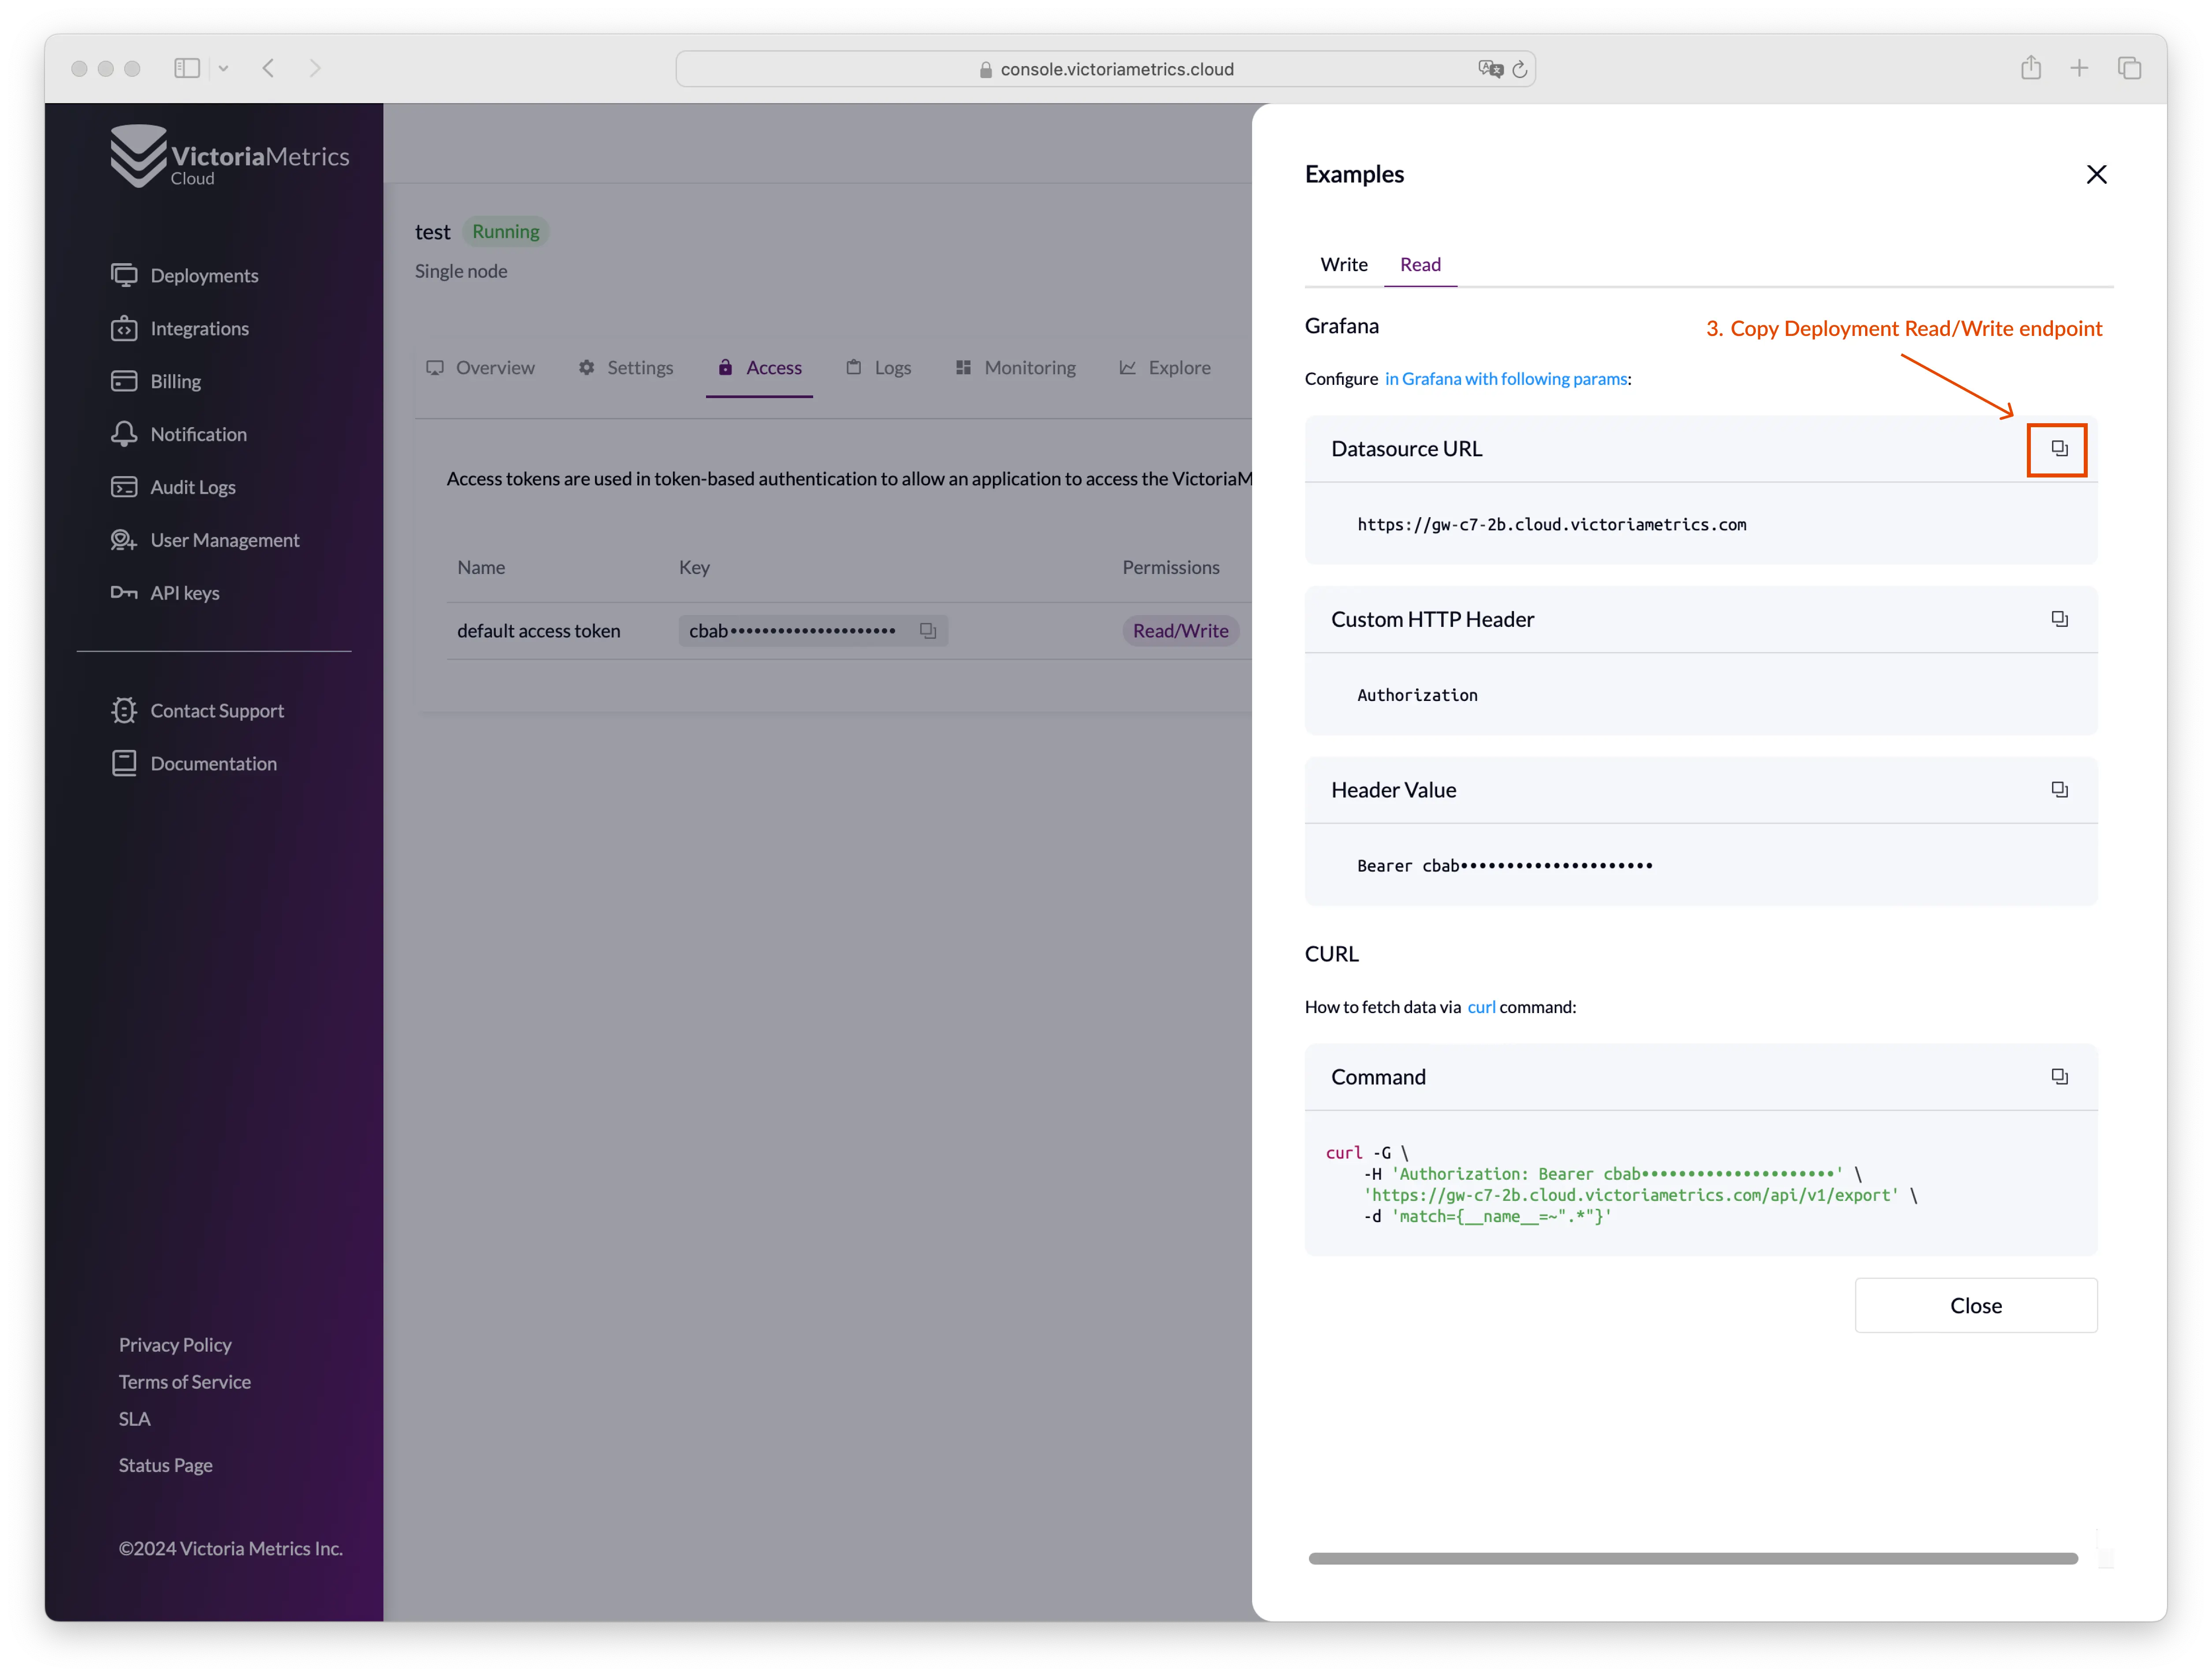Open the Monitoring deployment tab

click(1016, 368)
